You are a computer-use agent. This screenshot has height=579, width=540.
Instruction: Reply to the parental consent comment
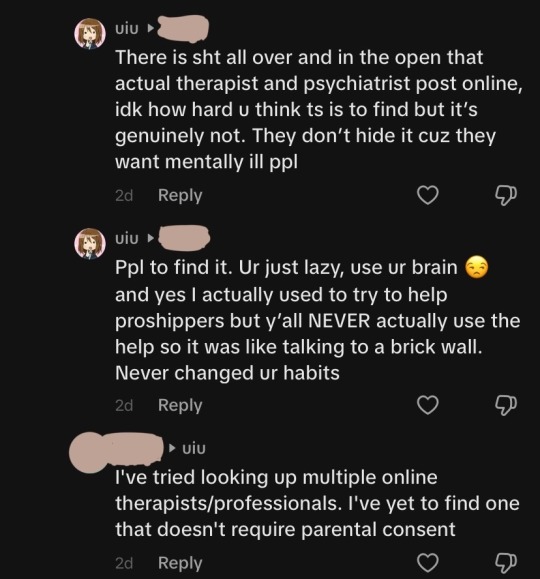180,563
